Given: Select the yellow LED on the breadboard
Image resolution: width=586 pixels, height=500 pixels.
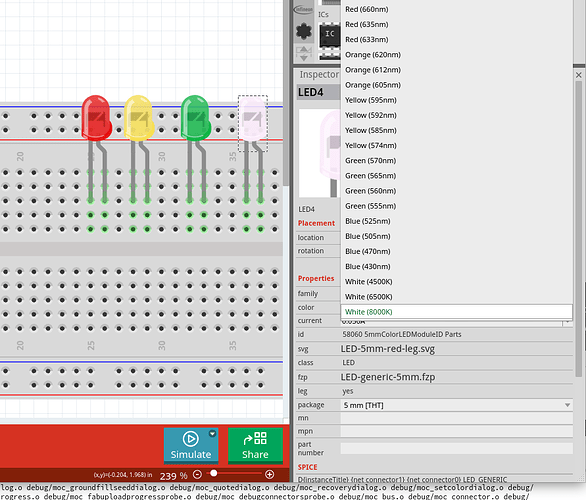Looking at the screenshot, I should (x=139, y=118).
